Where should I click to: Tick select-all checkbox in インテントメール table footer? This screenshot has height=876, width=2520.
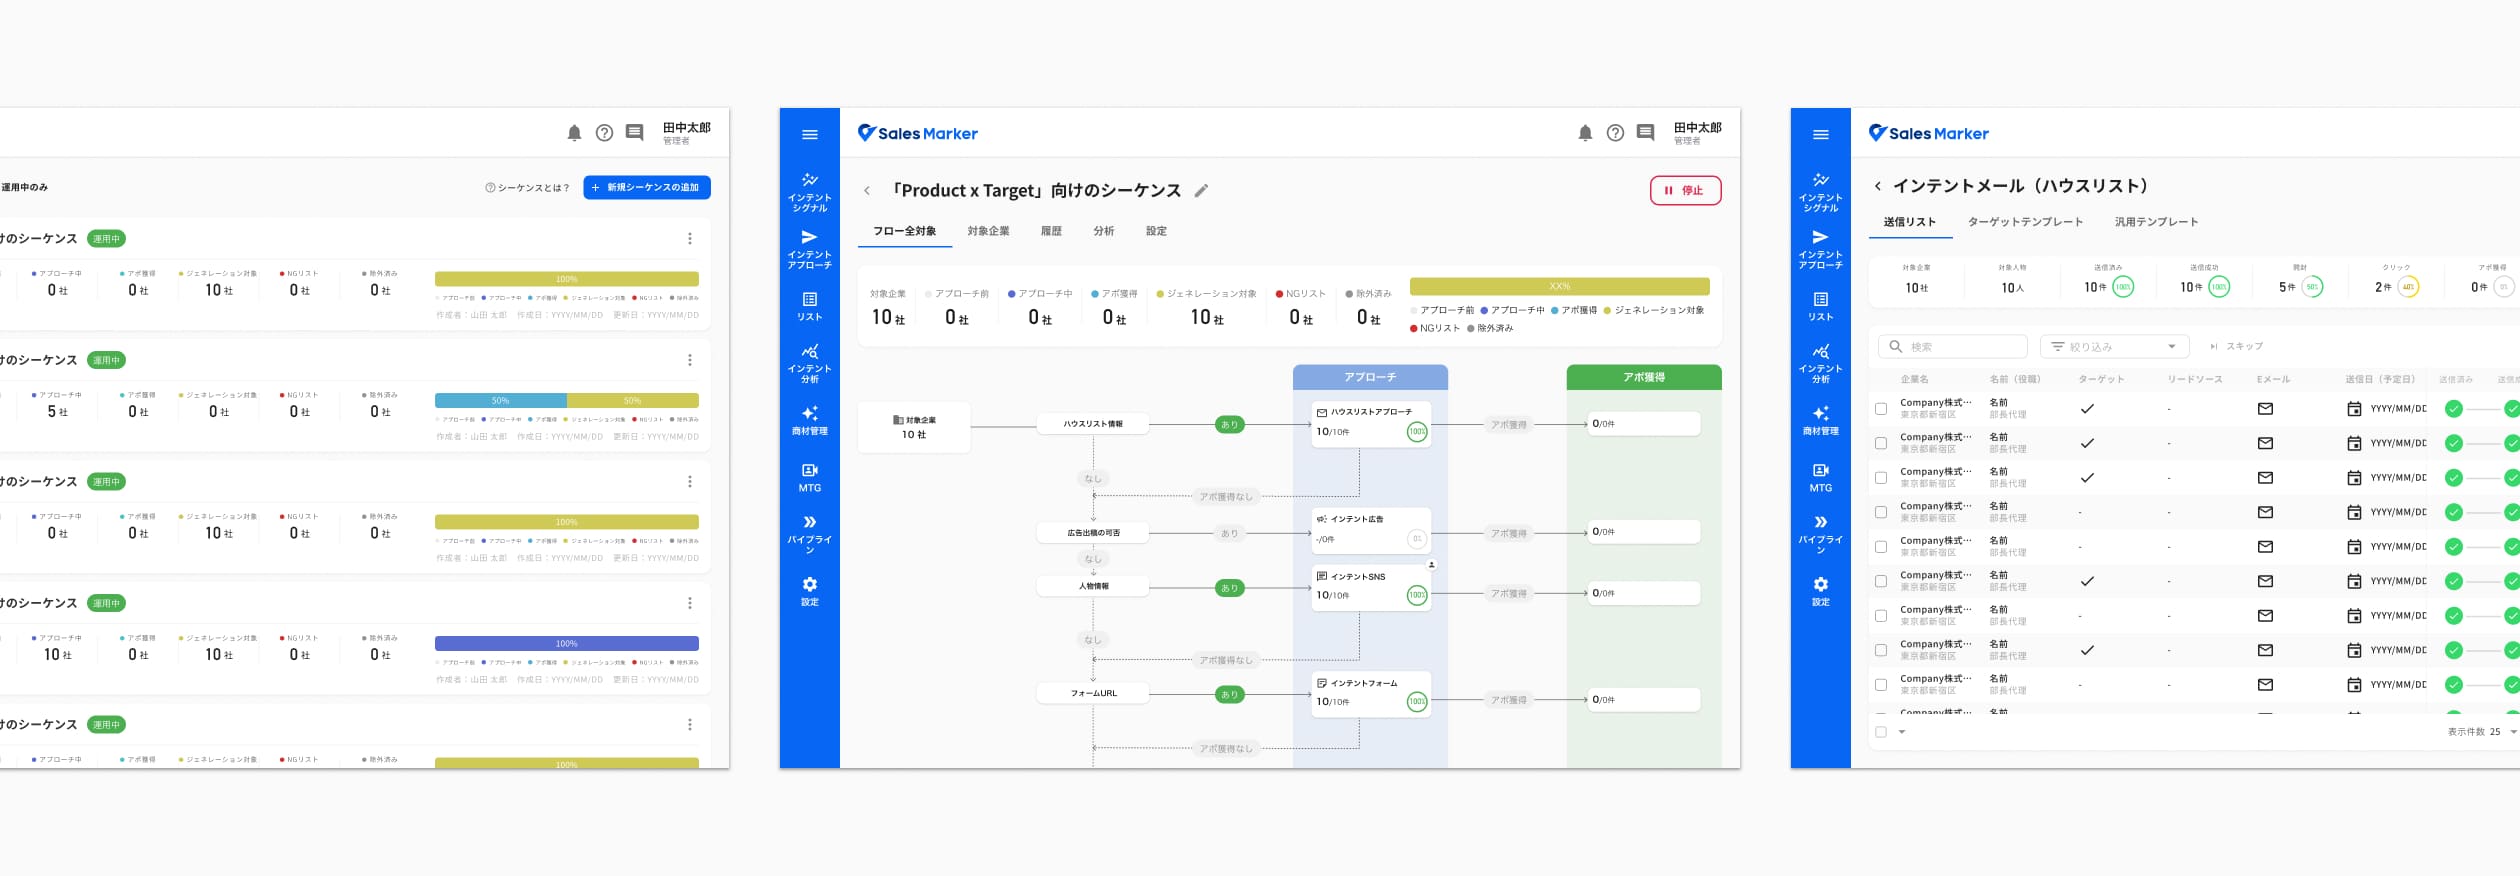click(x=1881, y=732)
